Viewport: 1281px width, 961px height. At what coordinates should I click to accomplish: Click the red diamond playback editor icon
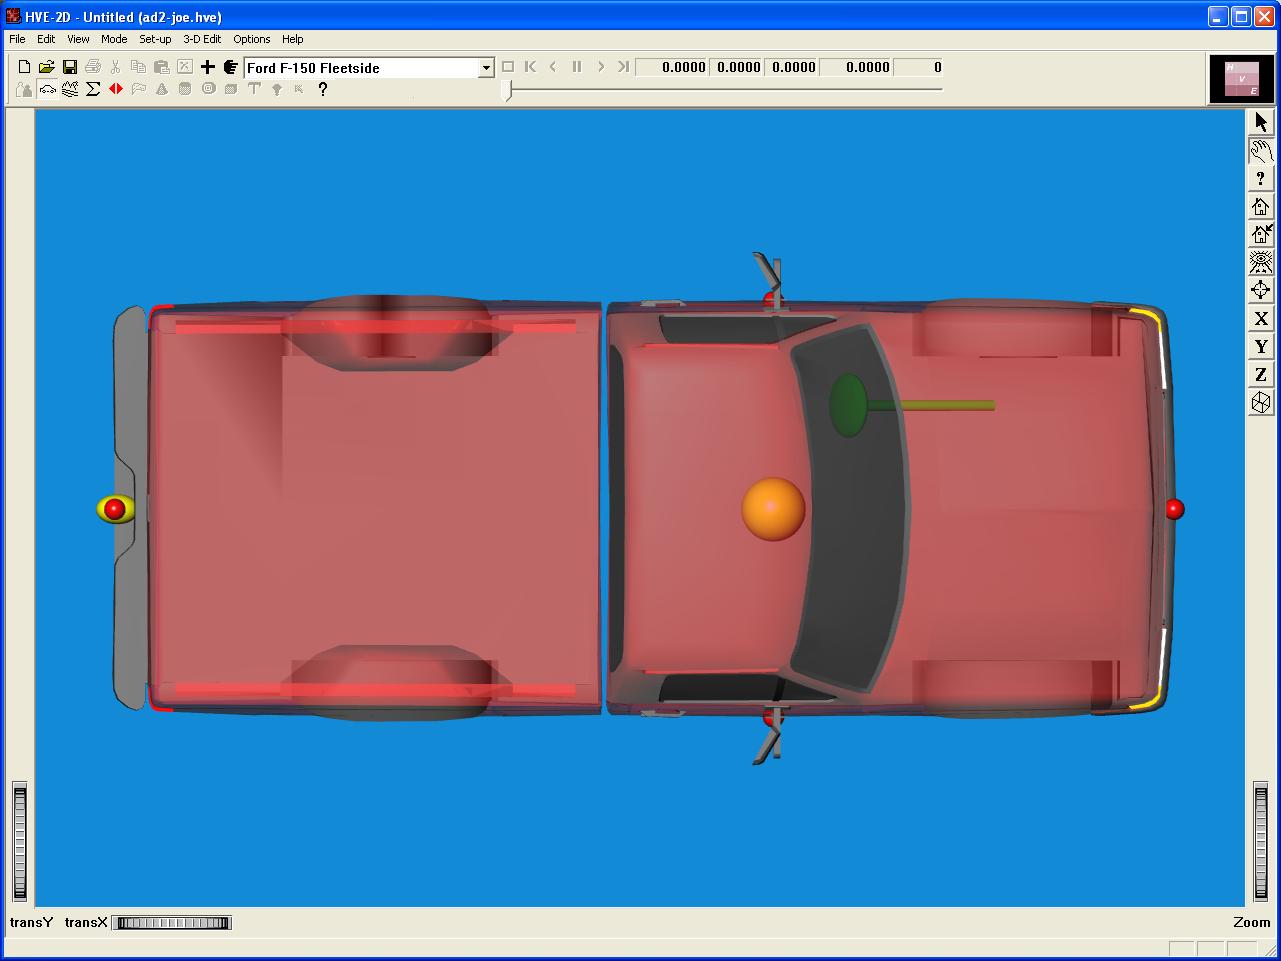click(116, 89)
